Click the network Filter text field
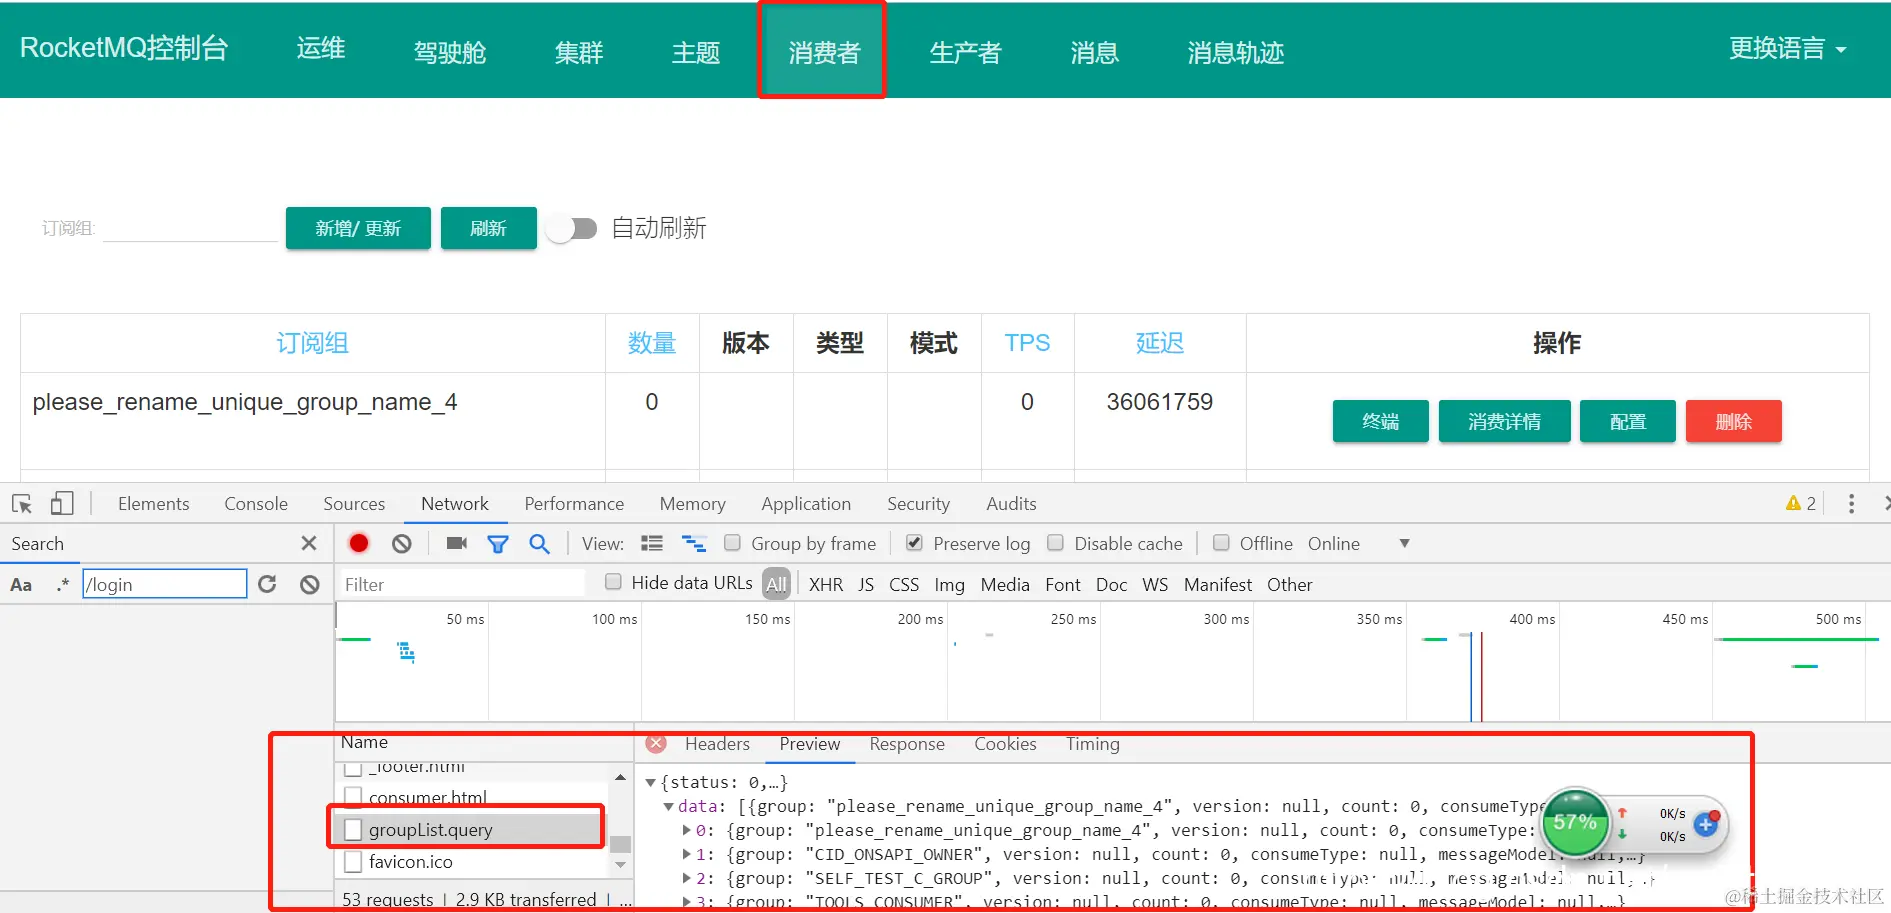The height and width of the screenshot is (913, 1891). tap(462, 584)
